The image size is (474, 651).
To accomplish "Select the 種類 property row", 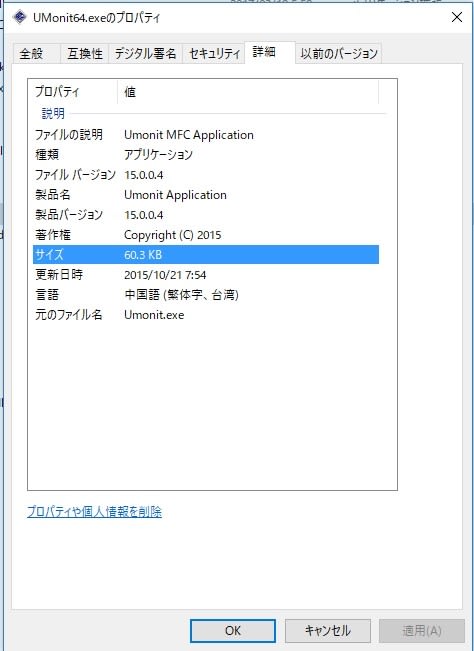I will (206, 155).
